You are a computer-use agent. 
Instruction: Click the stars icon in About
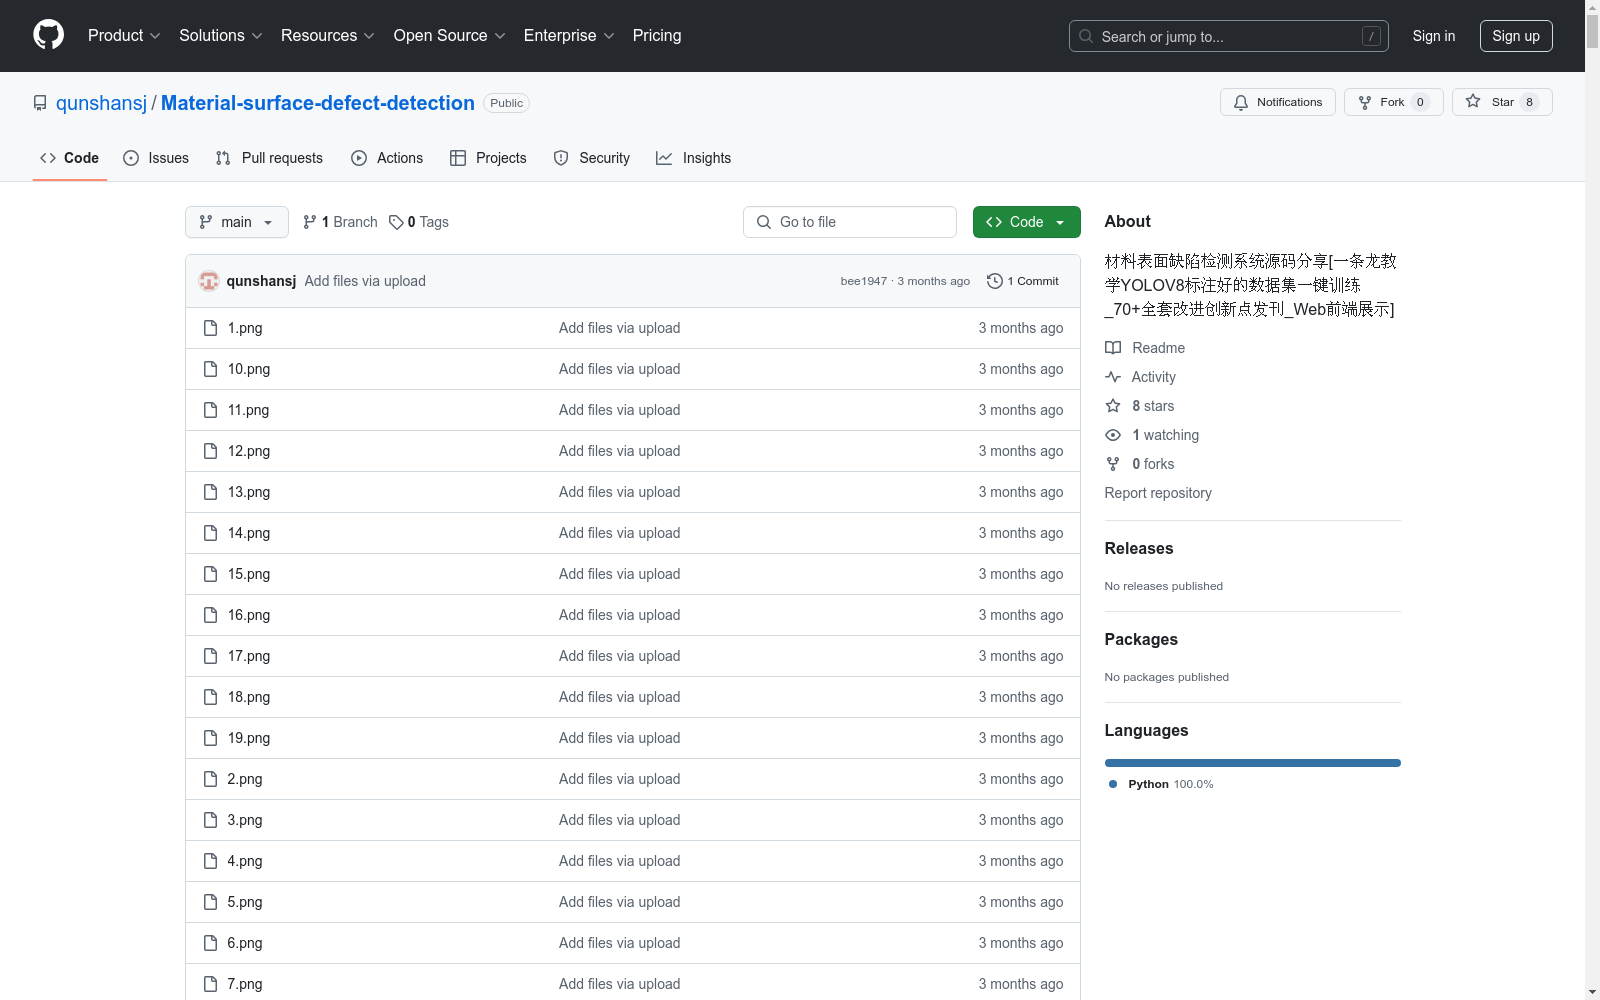point(1113,406)
